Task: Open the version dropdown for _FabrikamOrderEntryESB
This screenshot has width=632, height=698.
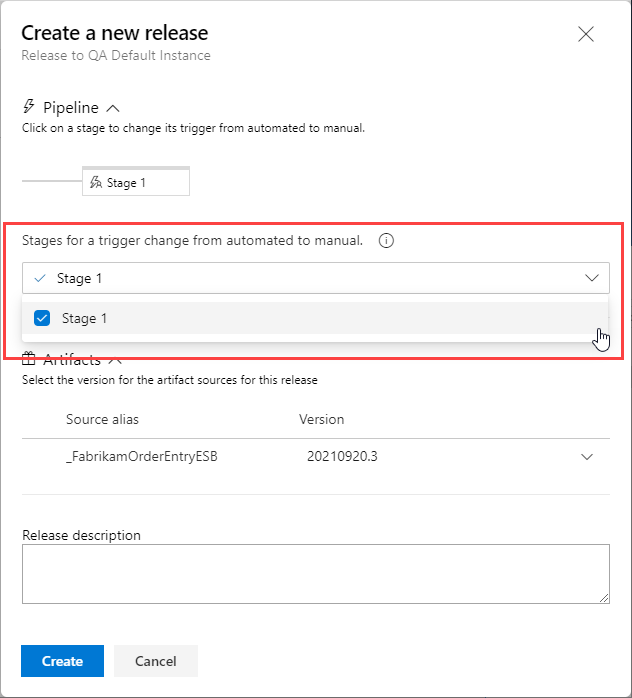Action: 587,457
